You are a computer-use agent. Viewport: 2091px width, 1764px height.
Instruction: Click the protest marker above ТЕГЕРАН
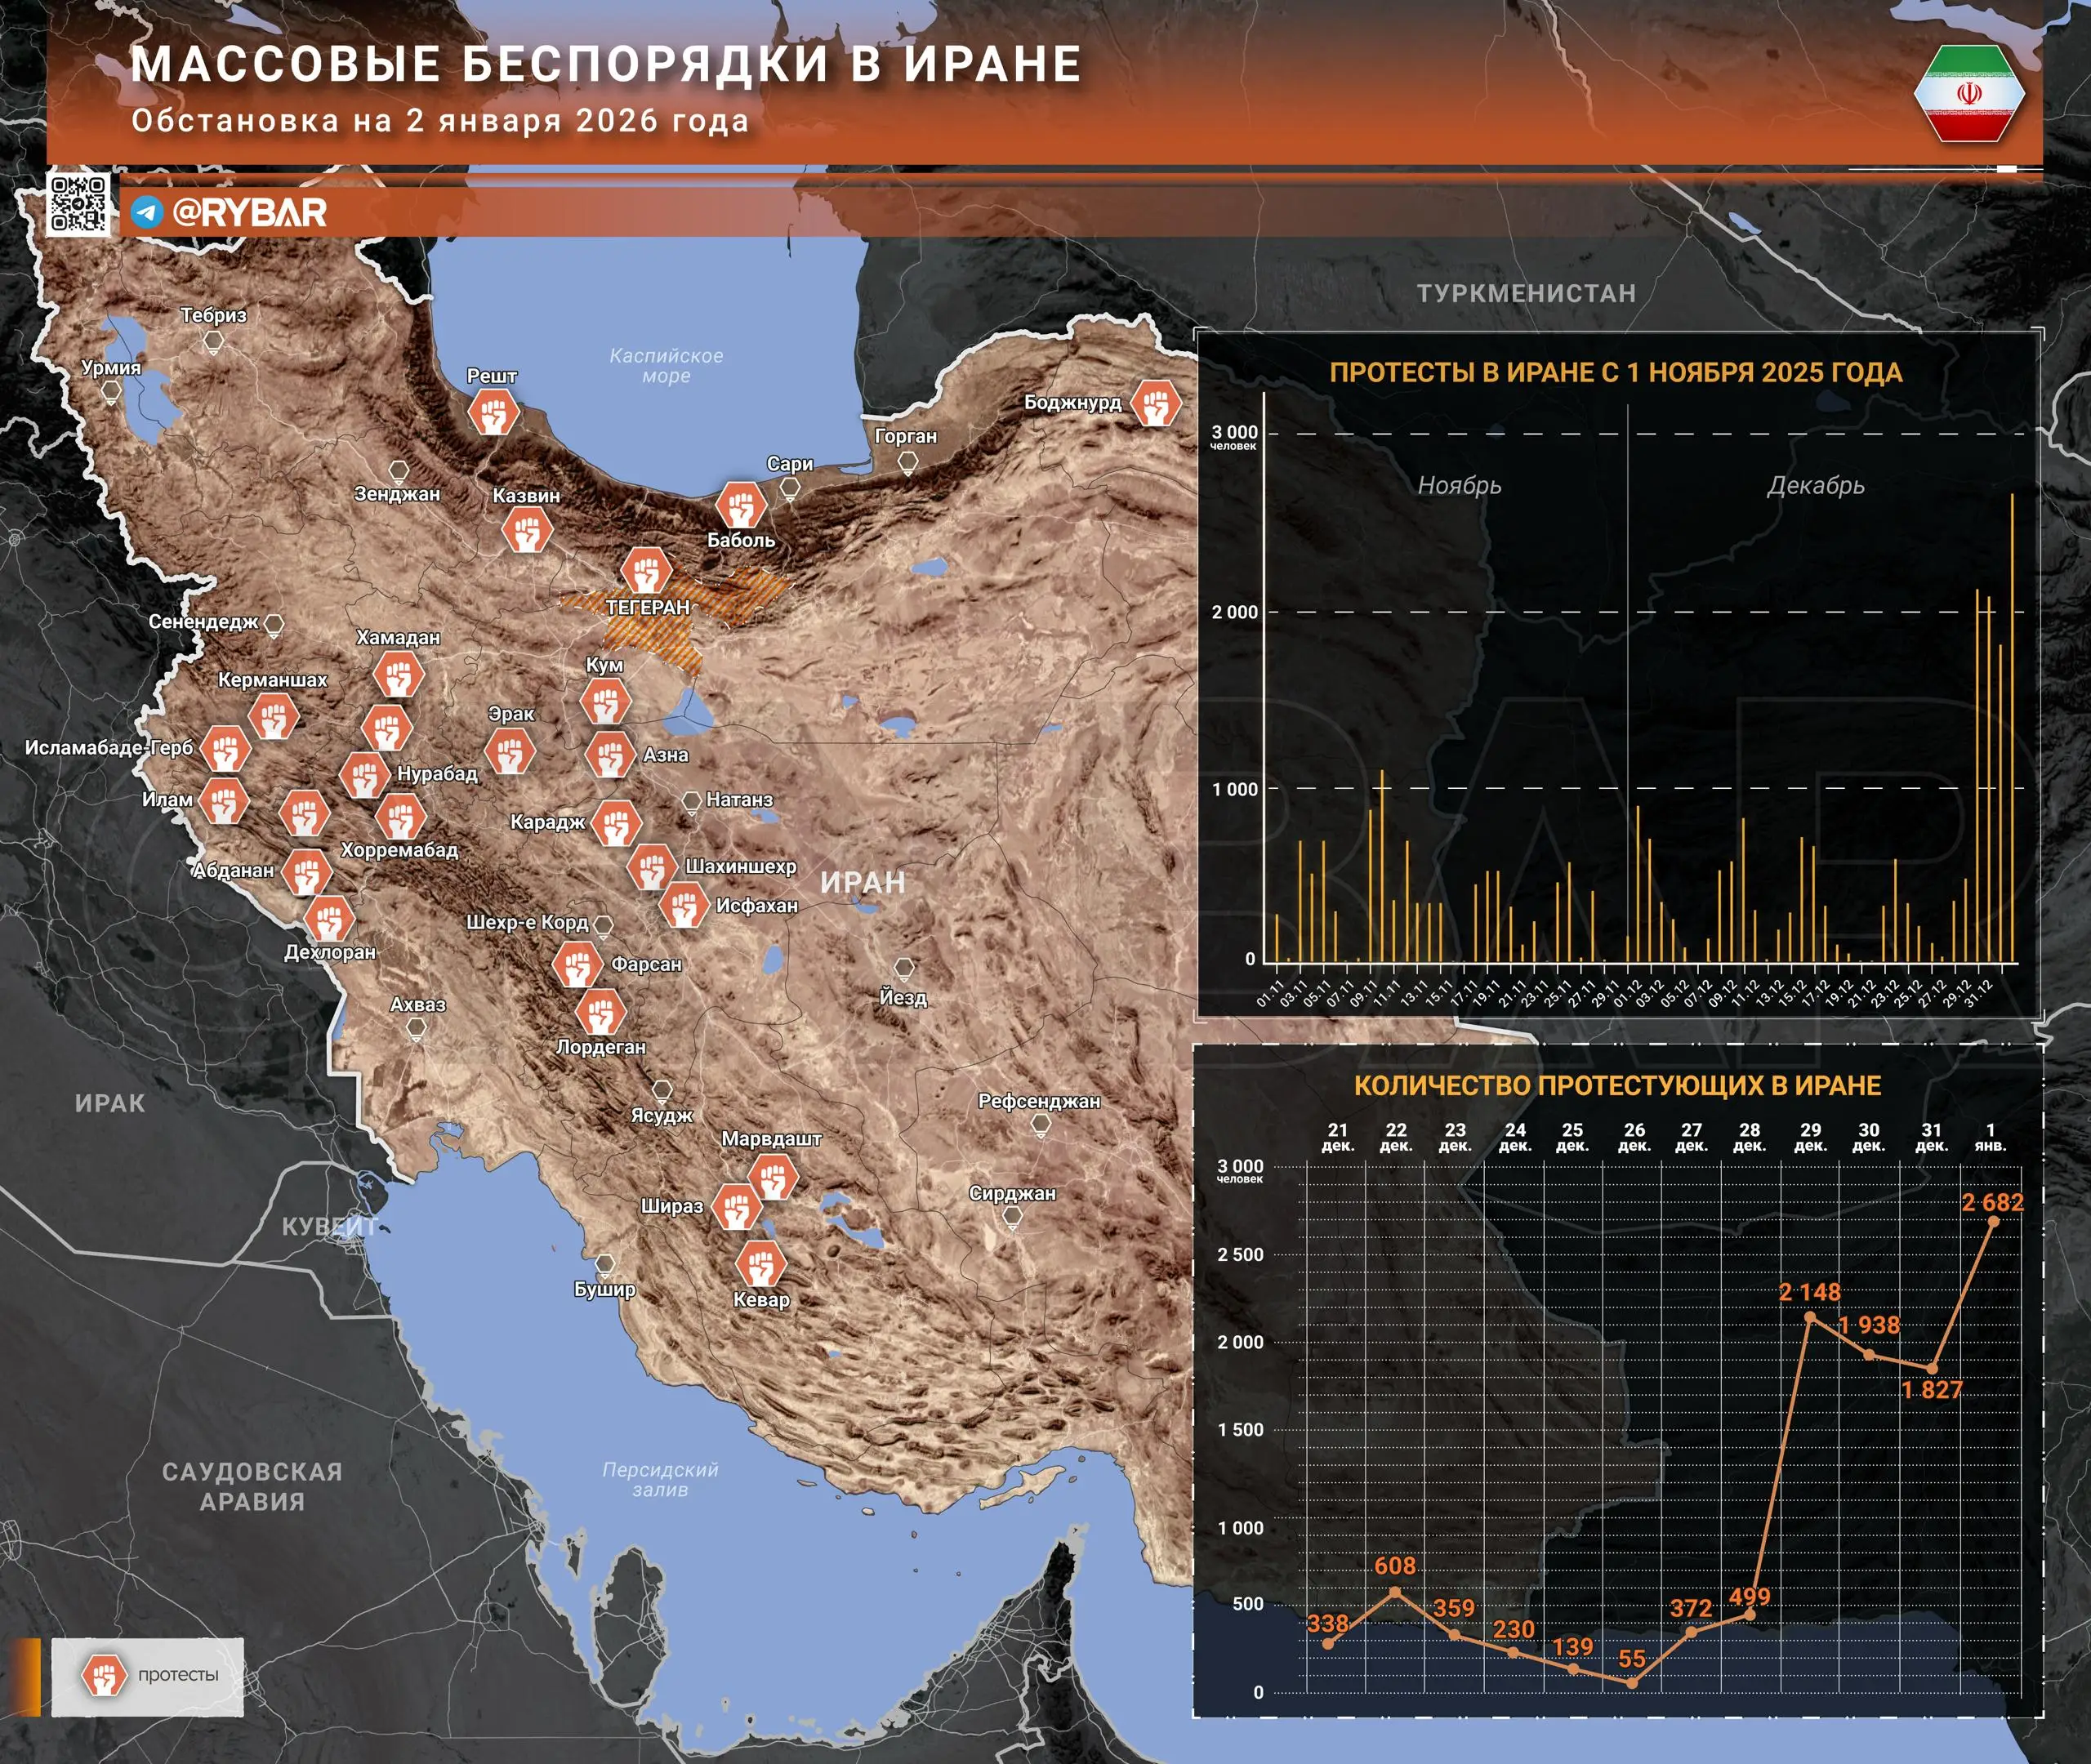(645, 572)
